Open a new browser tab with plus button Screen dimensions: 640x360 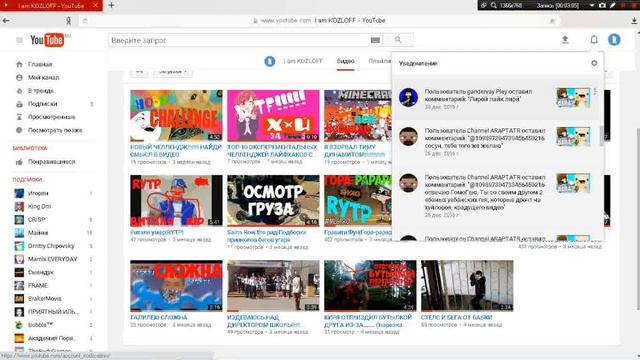coord(111,5)
